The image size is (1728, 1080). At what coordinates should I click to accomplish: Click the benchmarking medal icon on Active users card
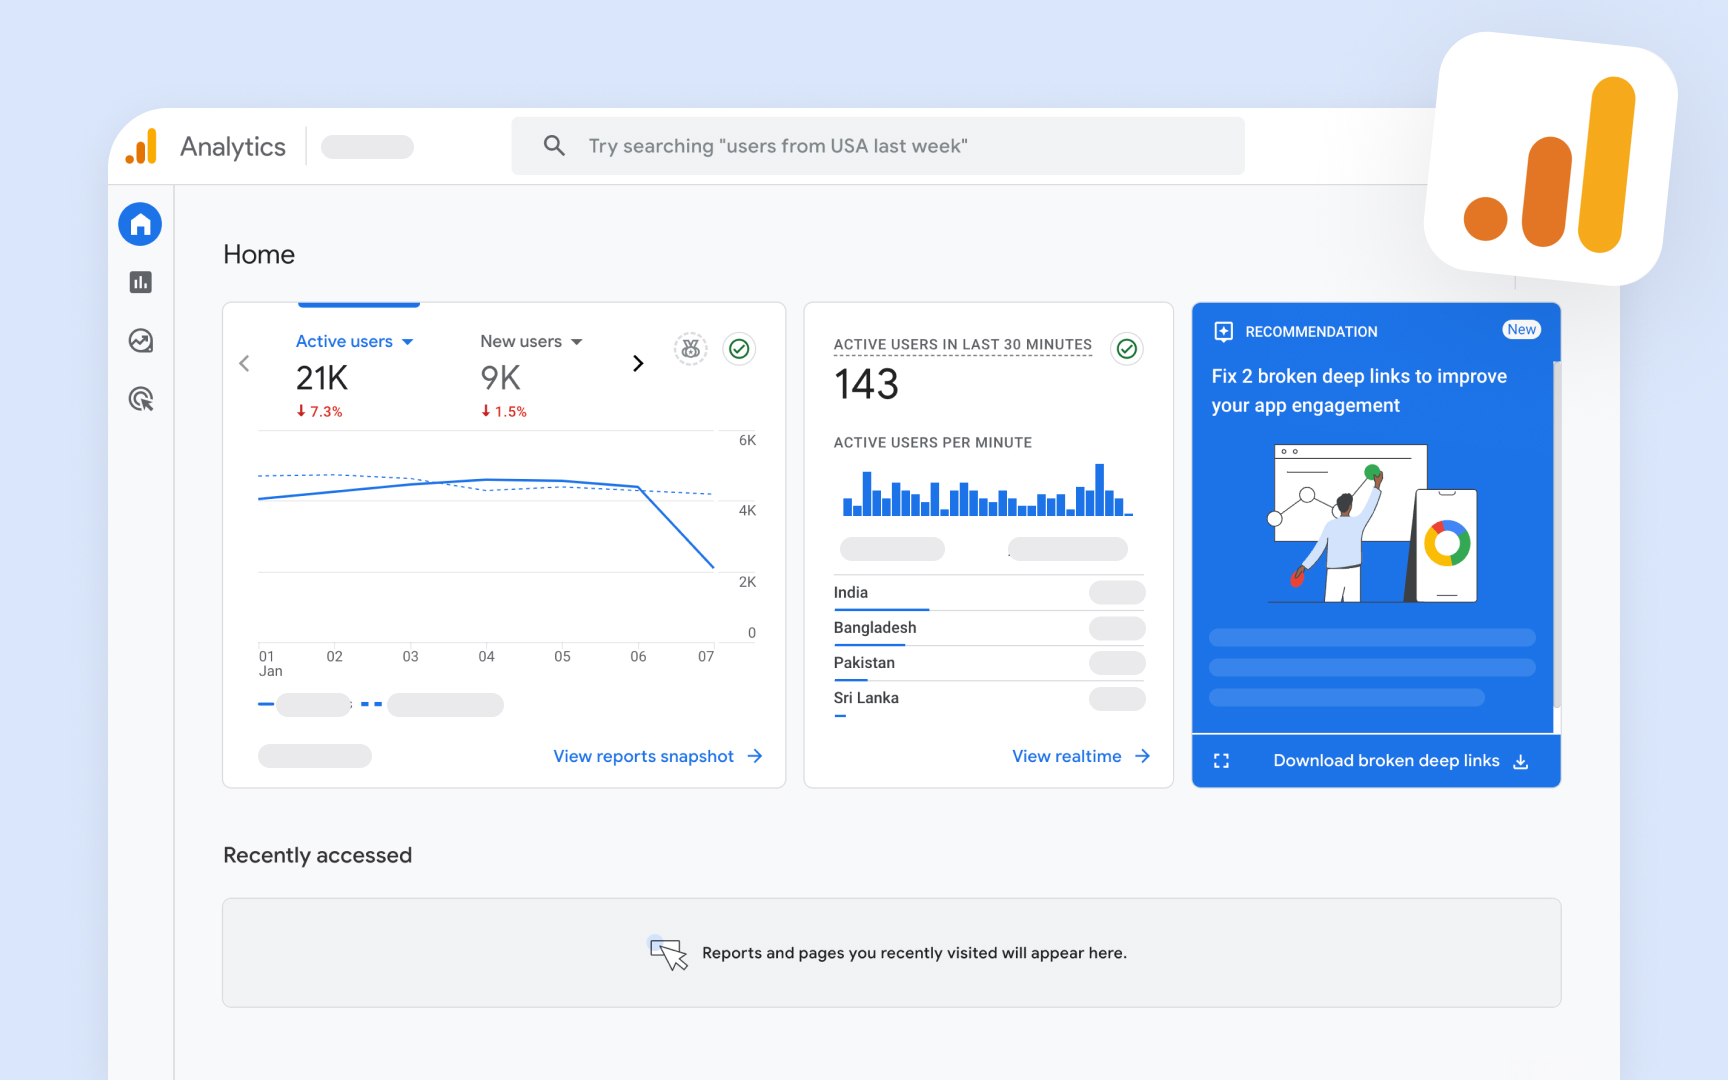[691, 349]
